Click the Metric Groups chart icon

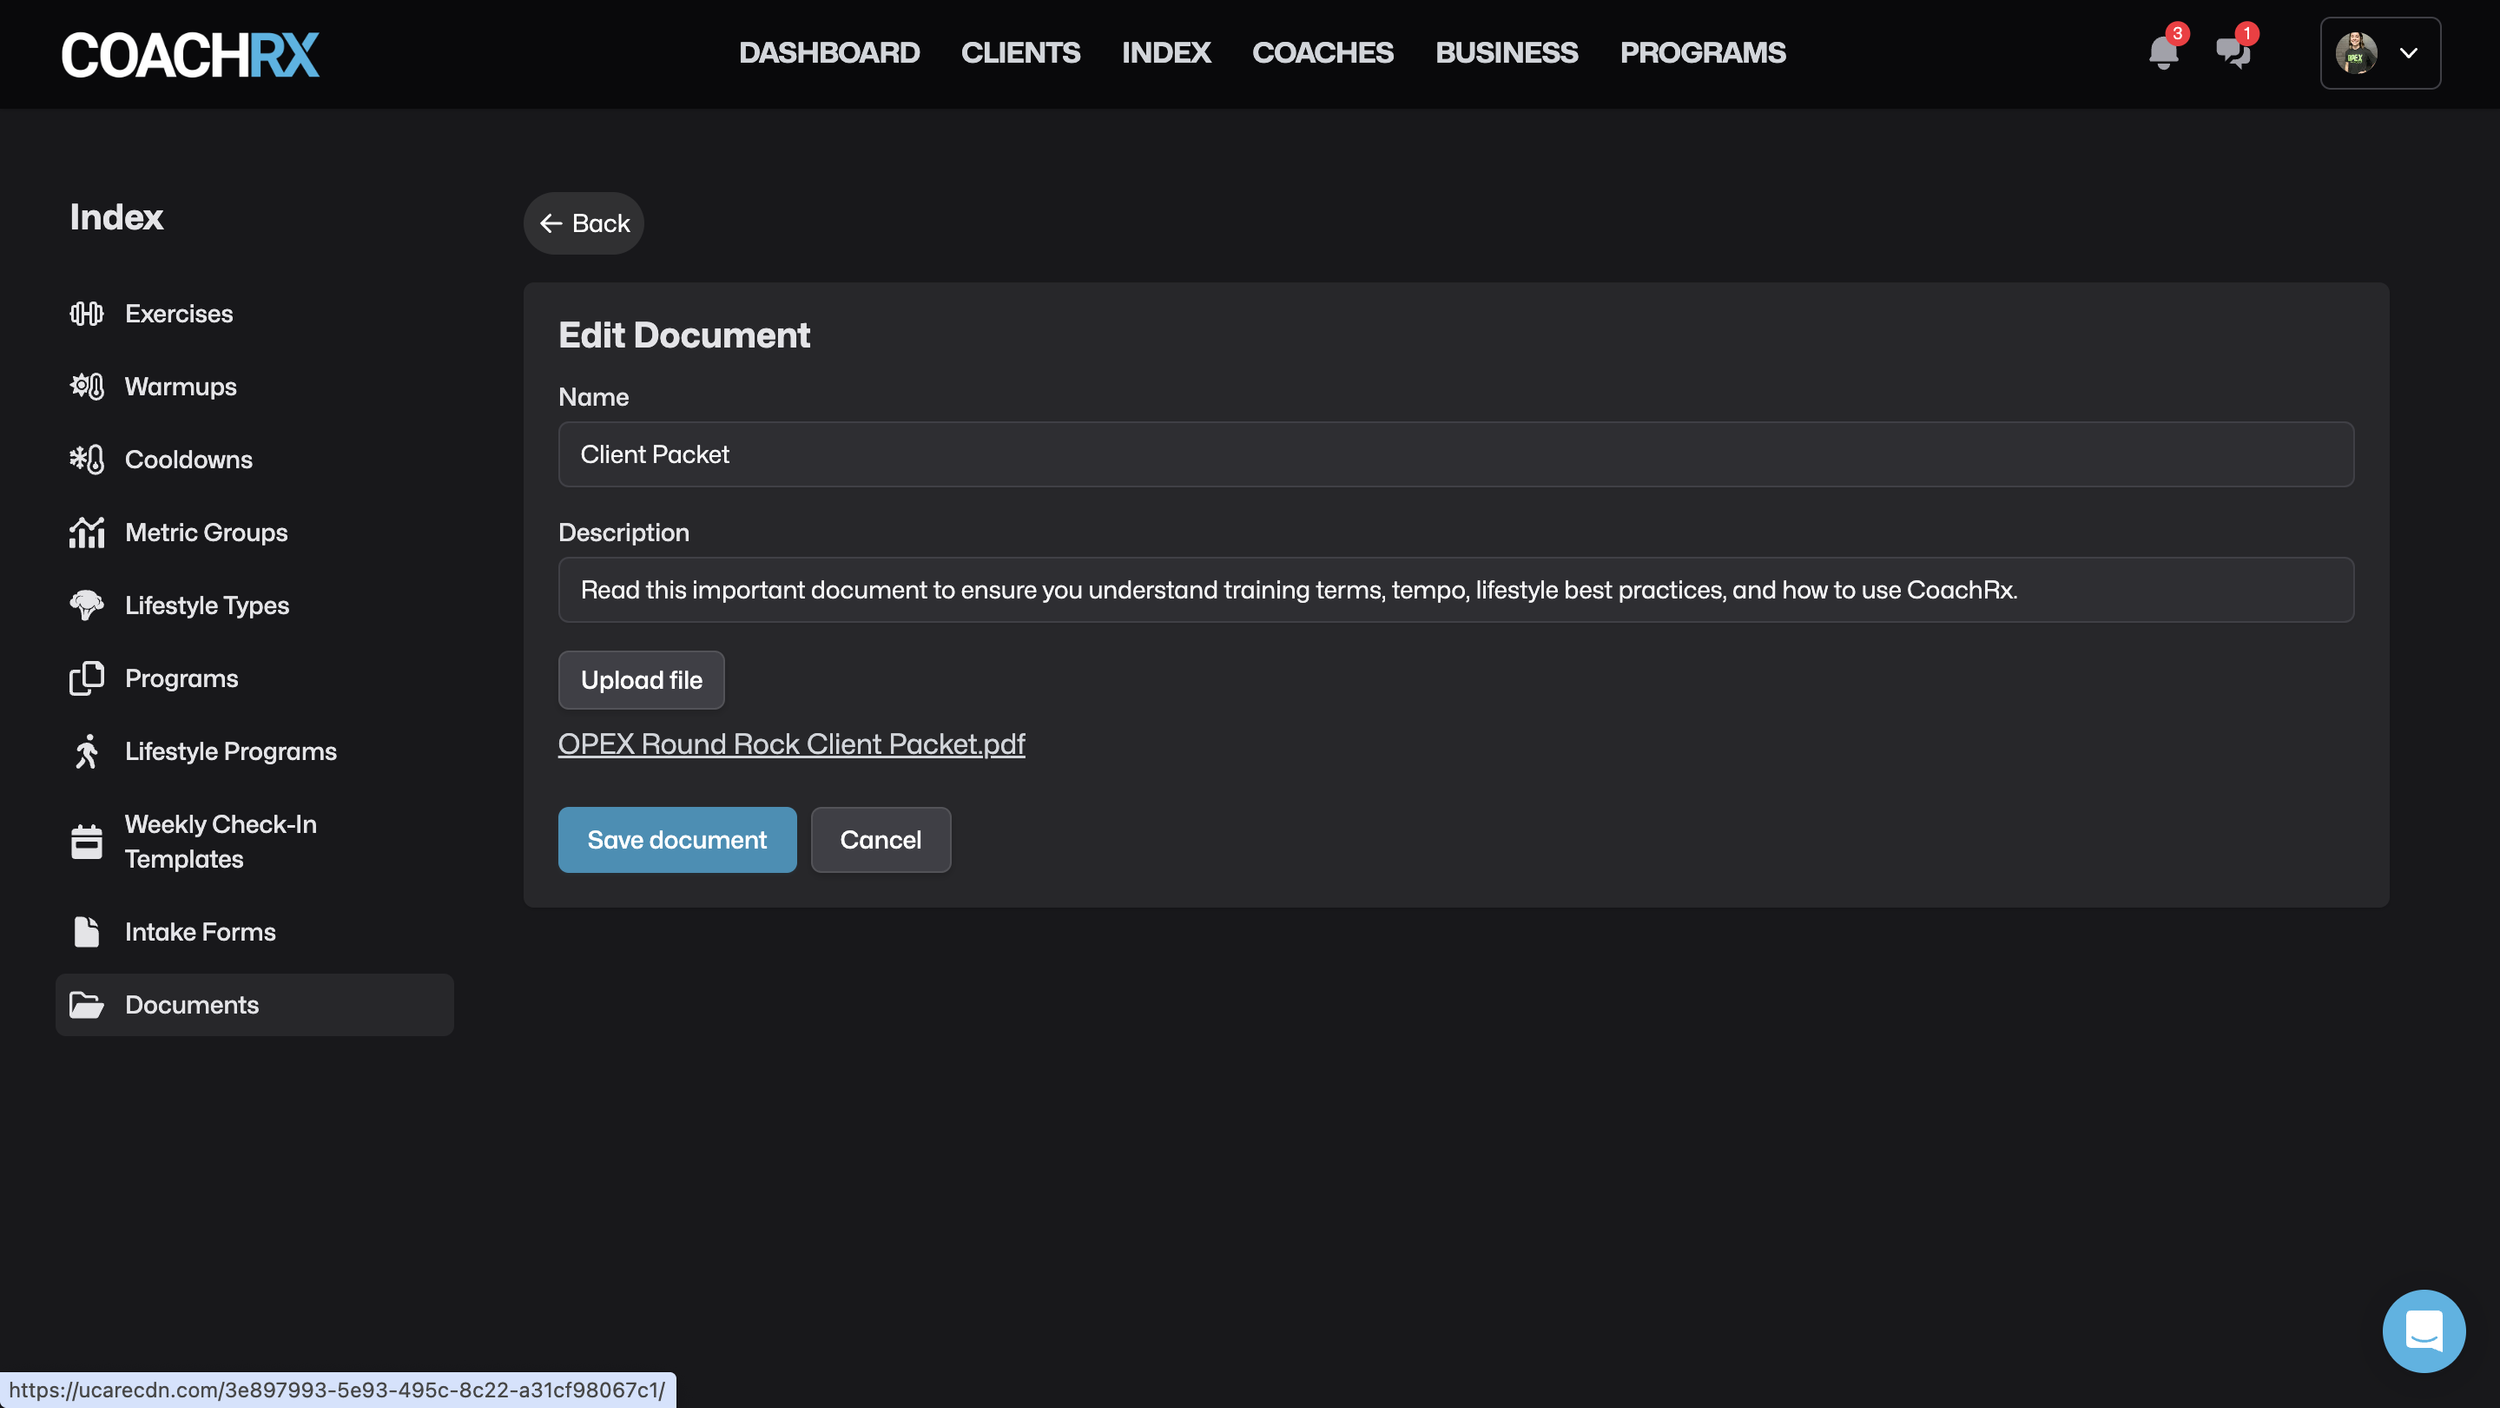tap(87, 533)
